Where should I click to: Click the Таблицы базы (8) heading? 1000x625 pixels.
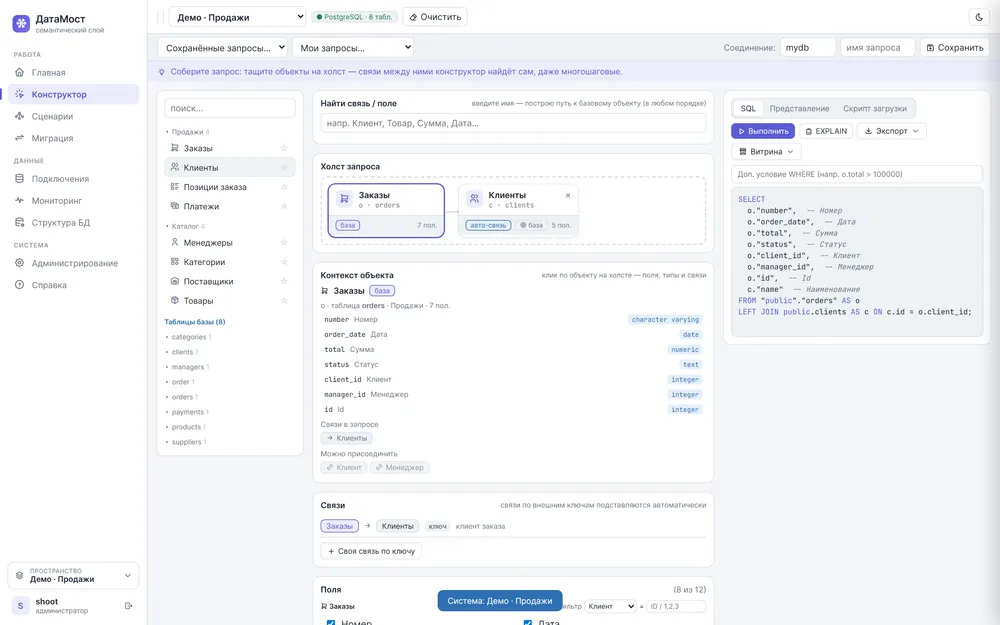click(195, 322)
